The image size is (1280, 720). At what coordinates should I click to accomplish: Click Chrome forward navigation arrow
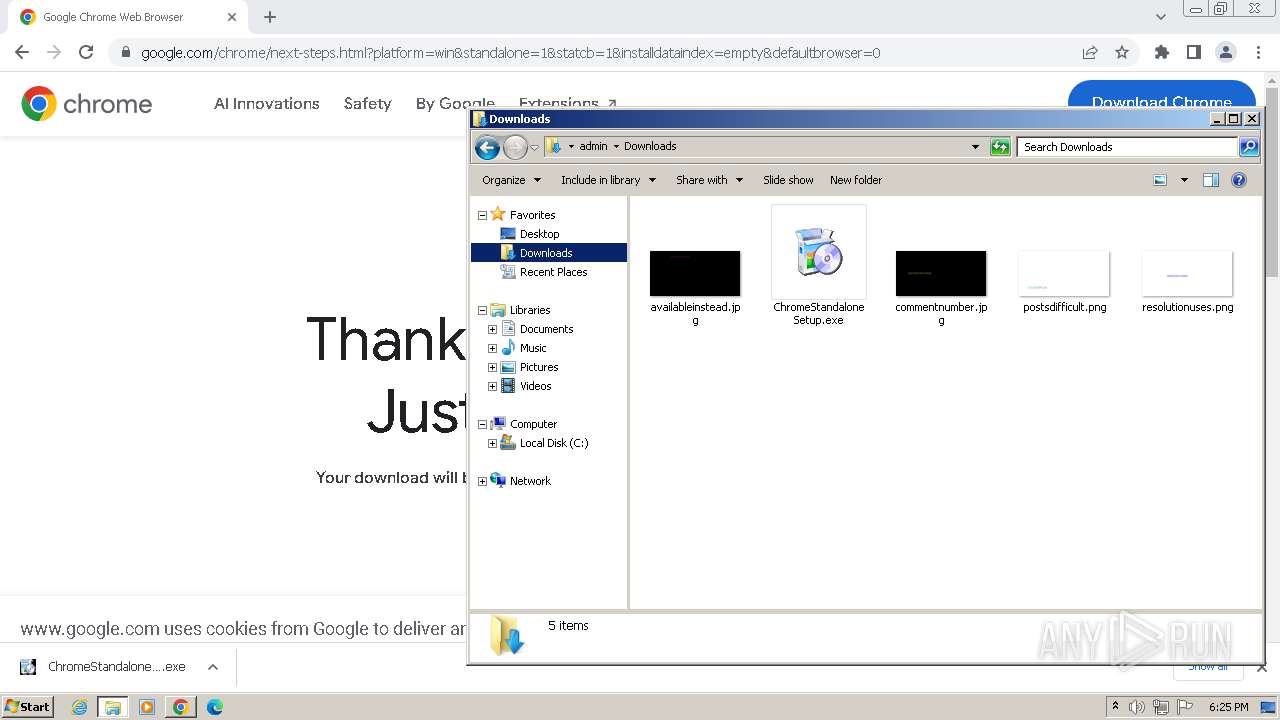54,52
